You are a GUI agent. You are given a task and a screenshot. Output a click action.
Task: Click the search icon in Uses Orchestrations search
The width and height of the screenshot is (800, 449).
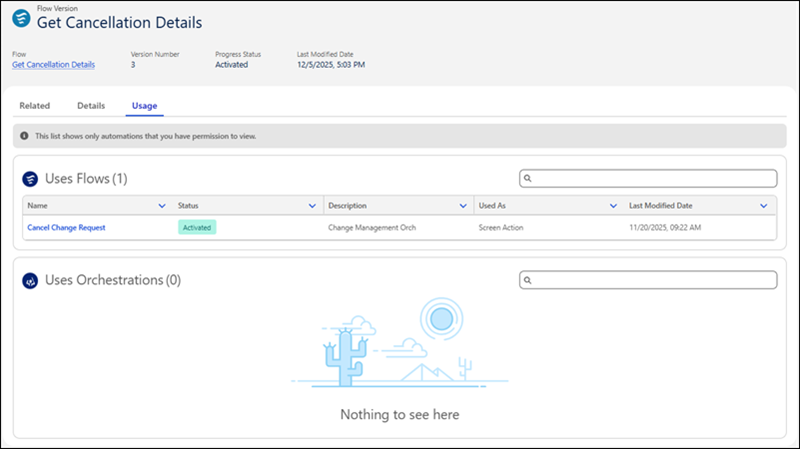pyautogui.click(x=528, y=280)
